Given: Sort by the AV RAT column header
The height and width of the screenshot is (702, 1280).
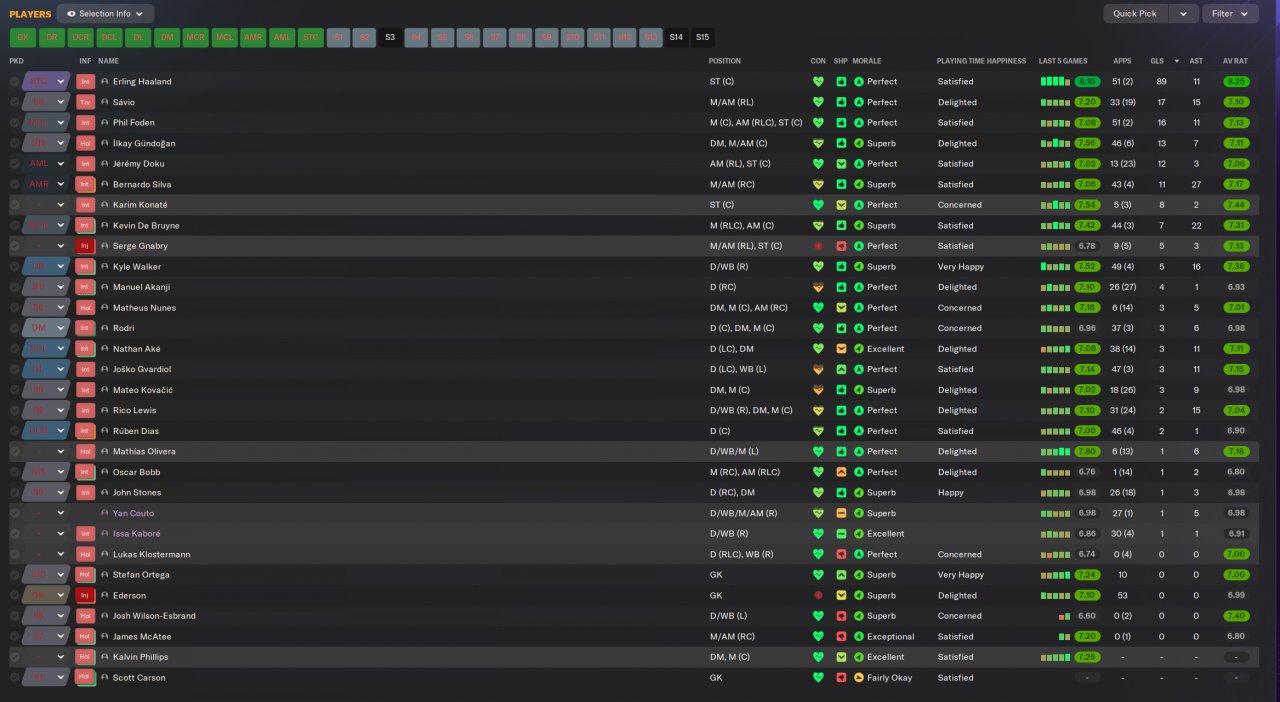Looking at the screenshot, I should click(x=1235, y=61).
